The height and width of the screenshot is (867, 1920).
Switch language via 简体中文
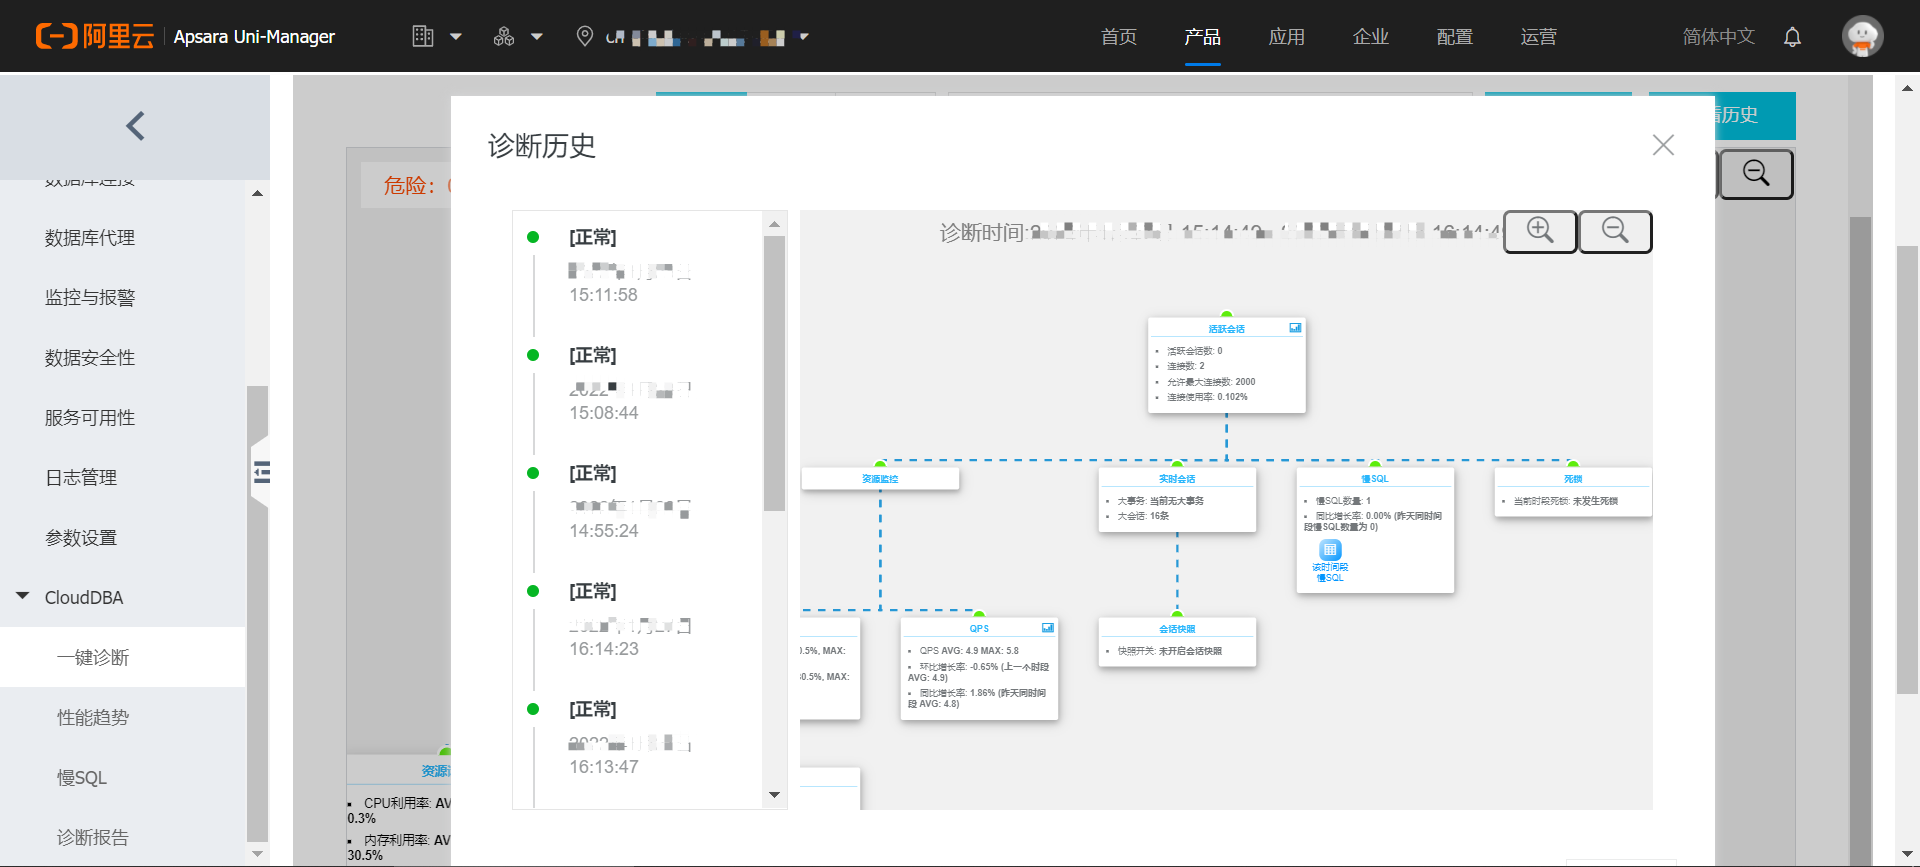1719,37
